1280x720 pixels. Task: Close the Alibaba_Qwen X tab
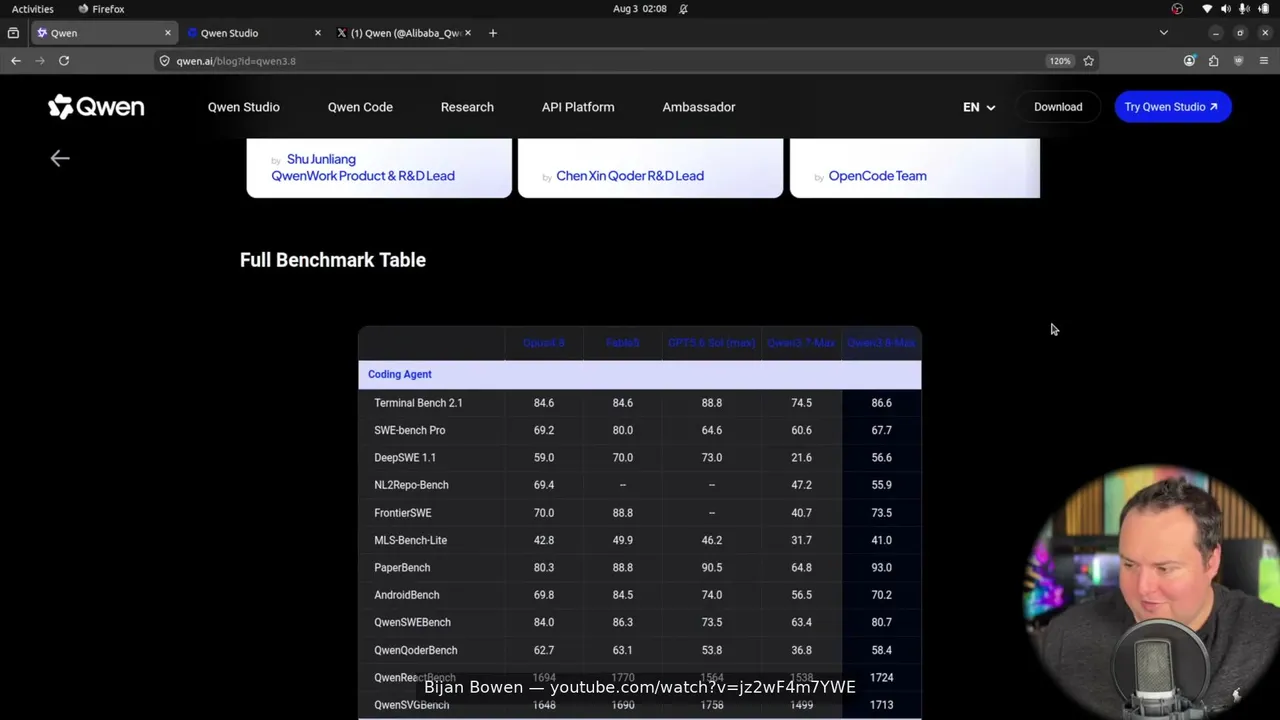pos(467,33)
